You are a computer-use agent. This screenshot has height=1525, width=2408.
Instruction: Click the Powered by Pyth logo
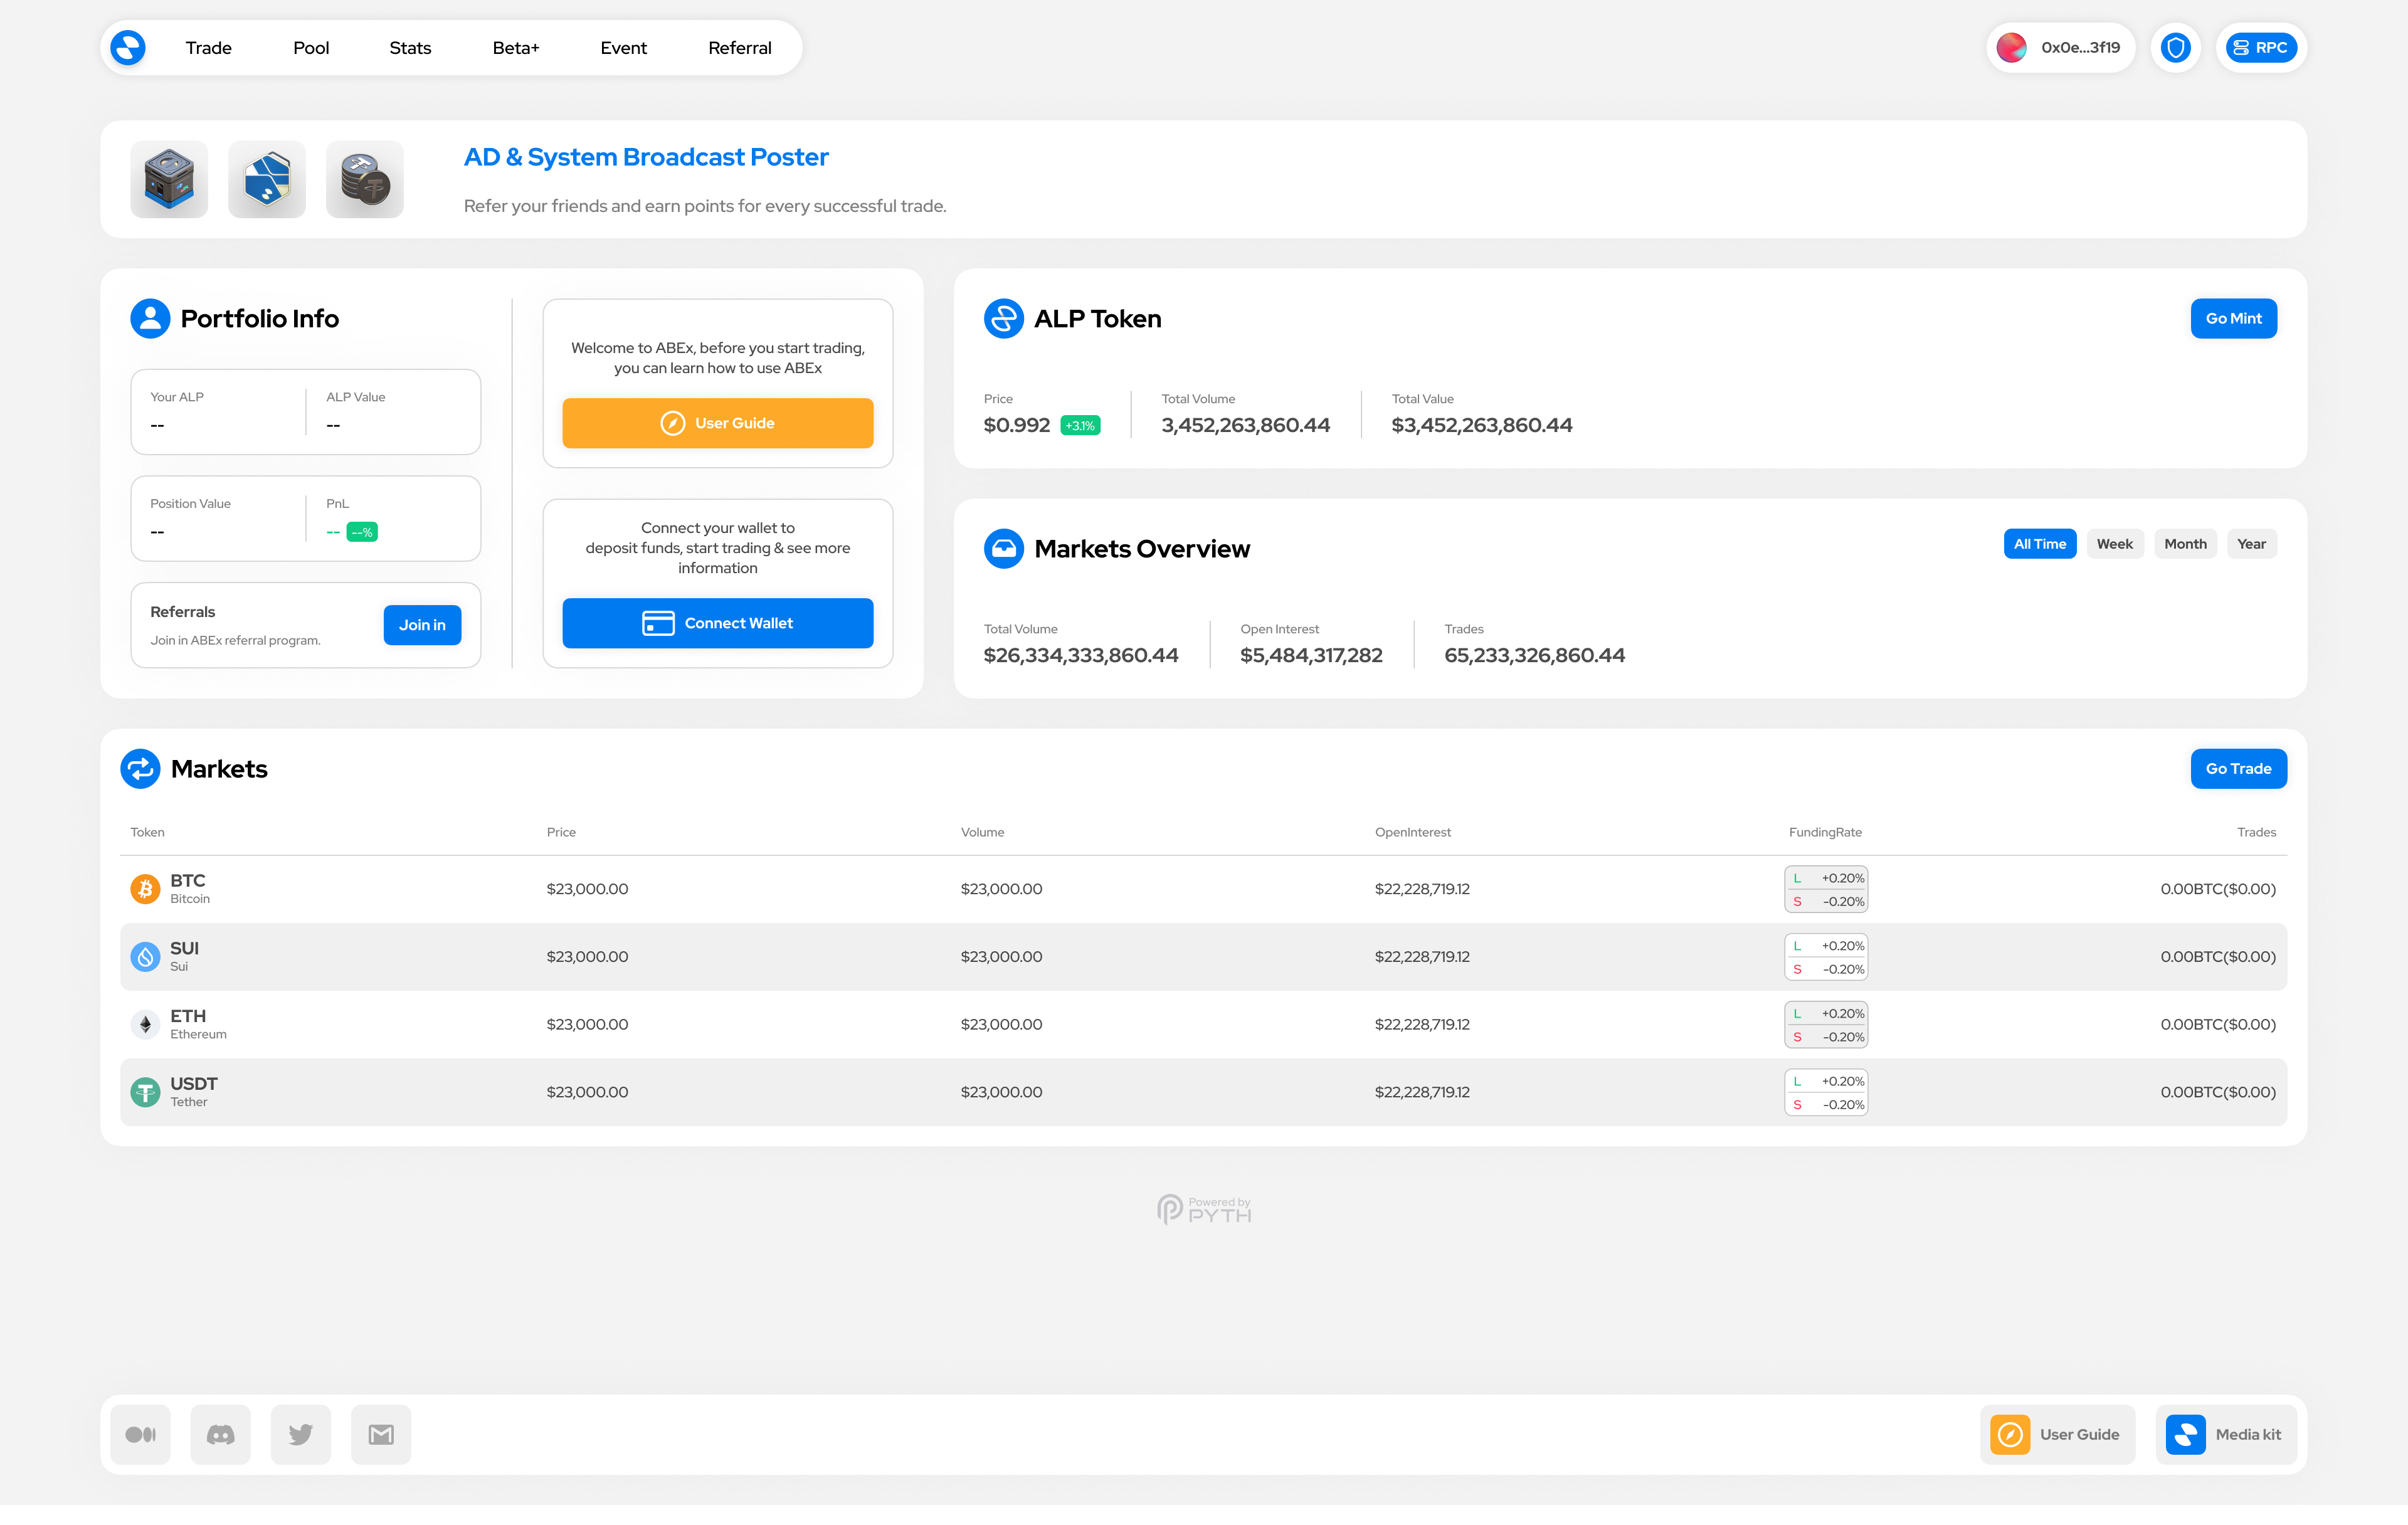click(1204, 1209)
